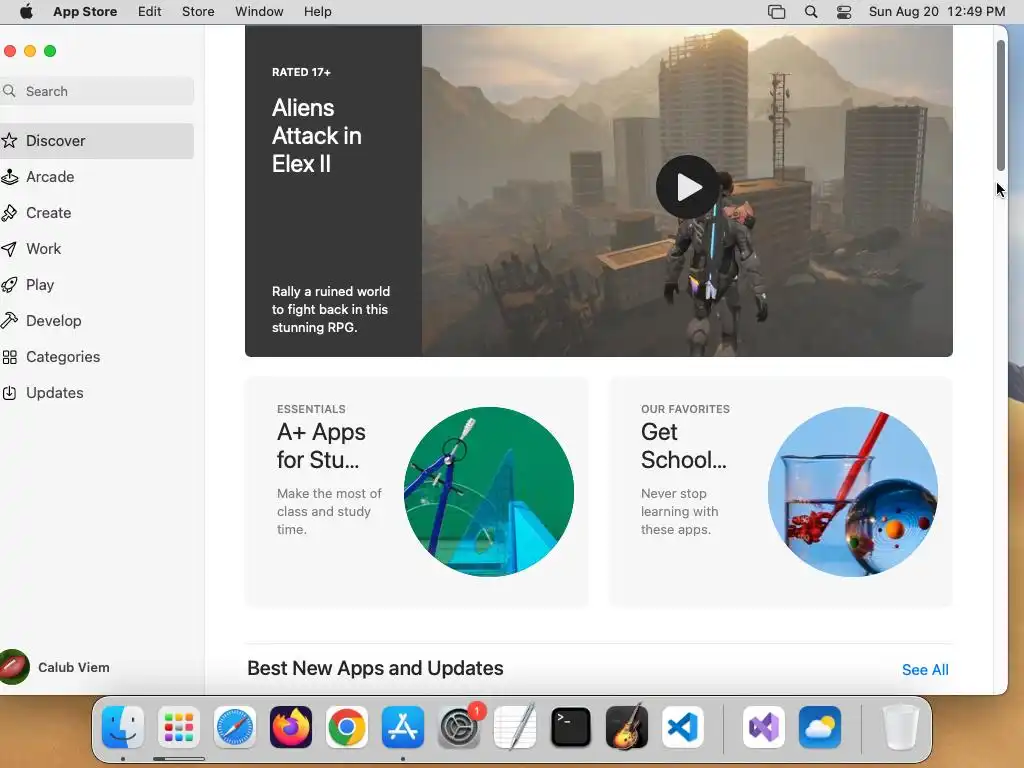
Task: Click the search magnifier icon in sidebar
Action: (x=9, y=91)
